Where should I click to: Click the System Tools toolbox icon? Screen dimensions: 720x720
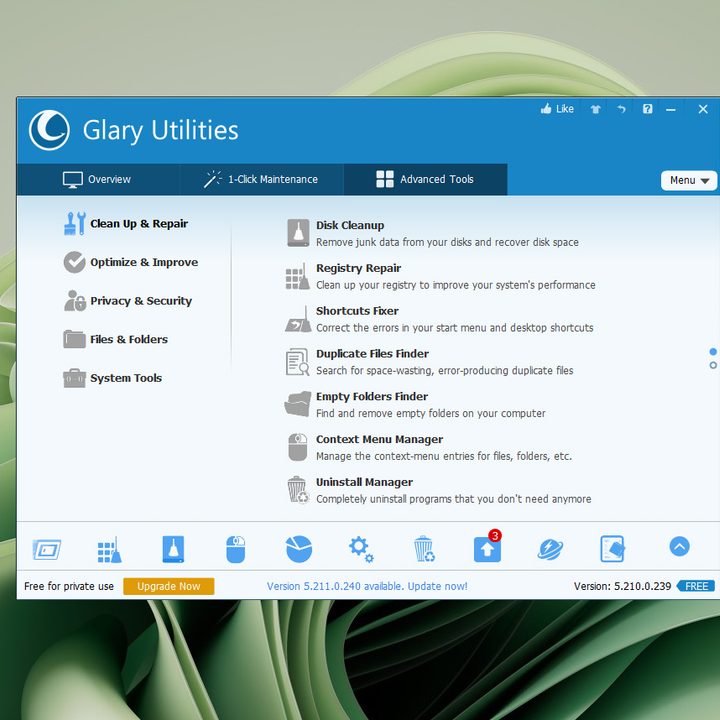click(74, 378)
